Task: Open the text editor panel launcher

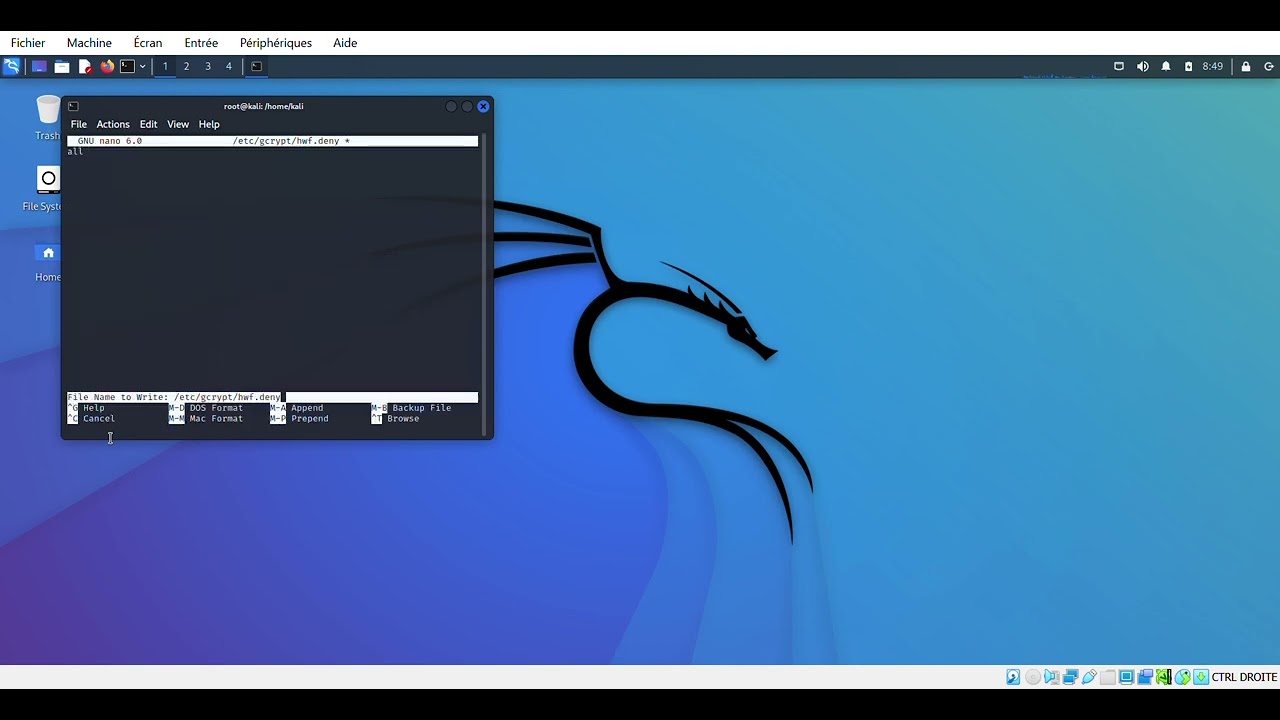Action: pos(85,66)
